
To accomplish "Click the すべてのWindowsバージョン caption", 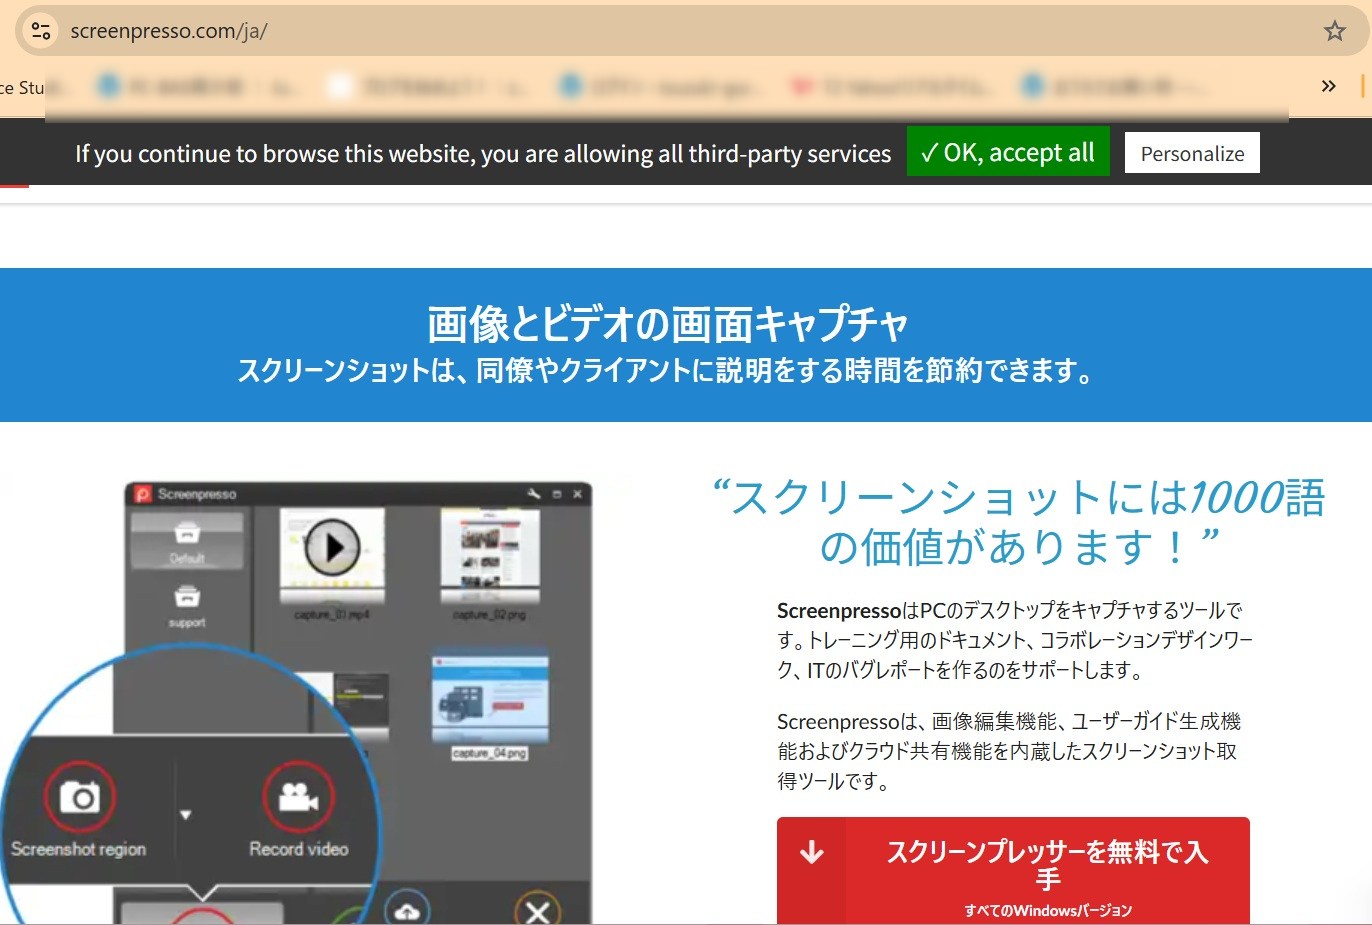I will 1048,910.
